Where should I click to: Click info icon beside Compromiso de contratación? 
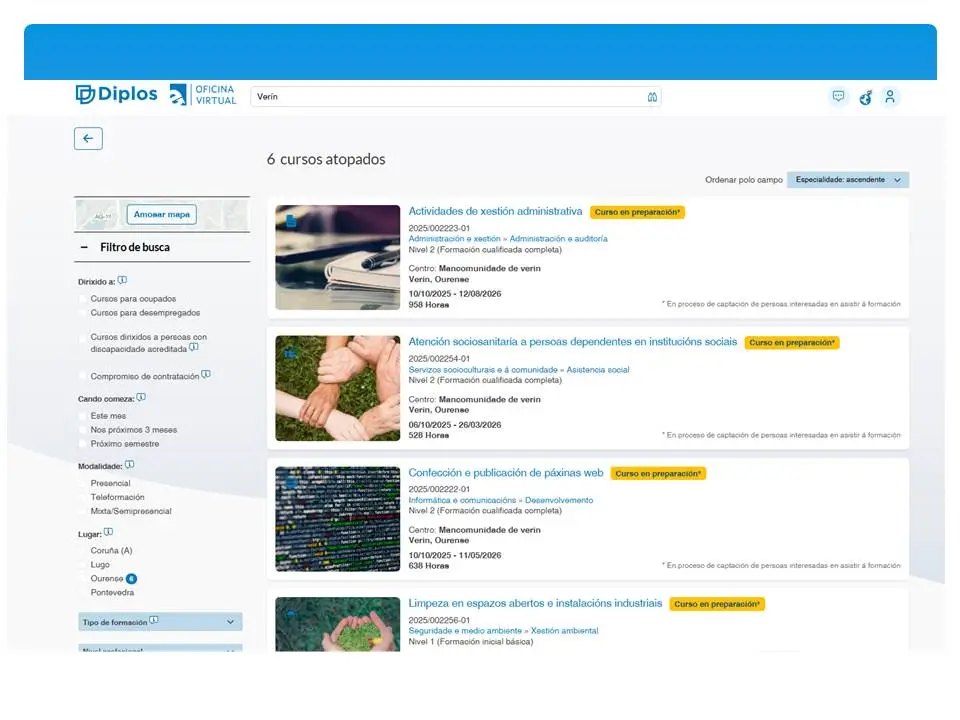pos(206,374)
